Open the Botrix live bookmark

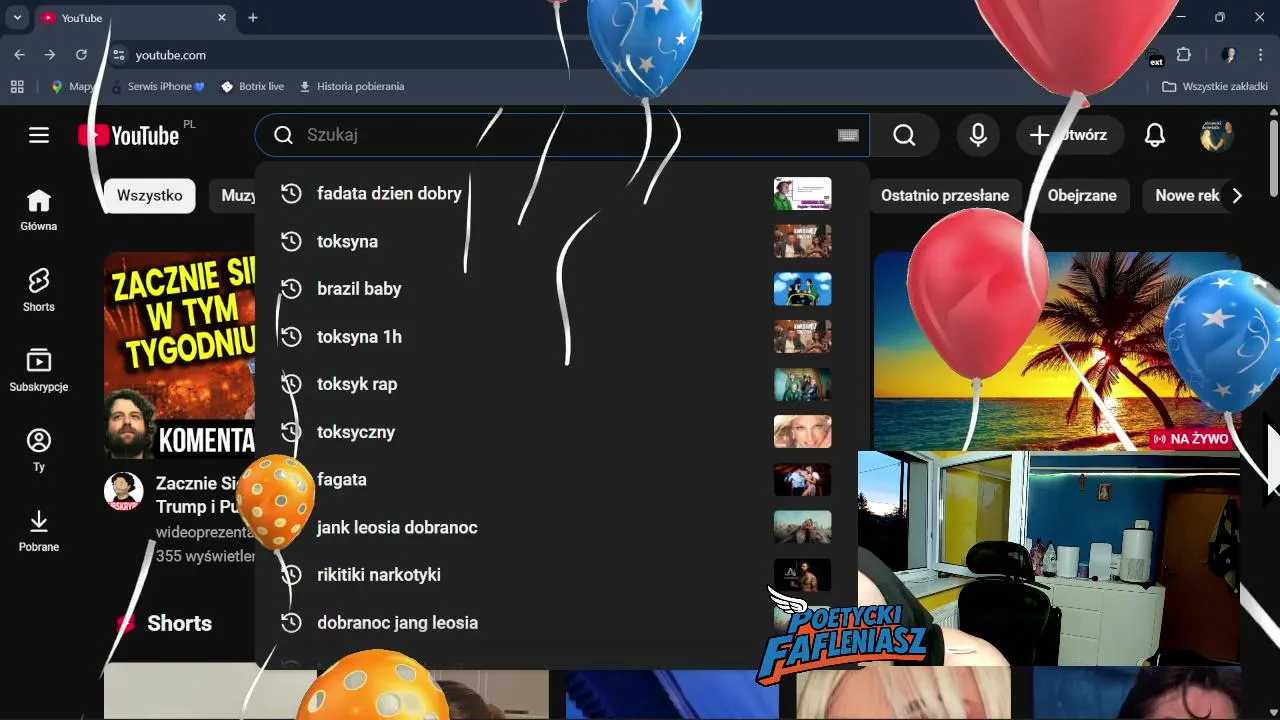click(x=253, y=87)
